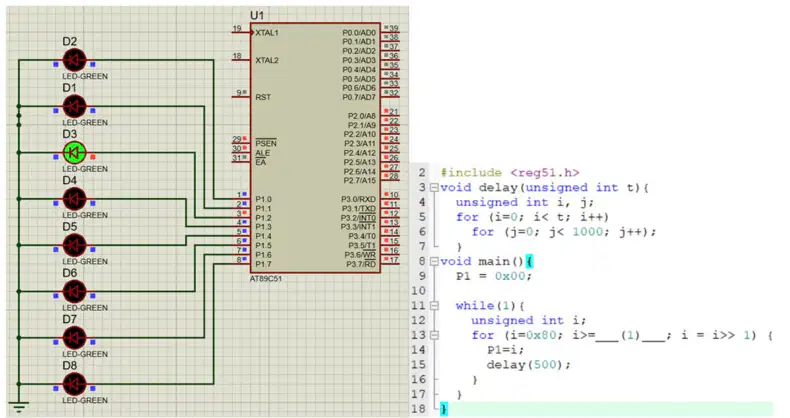Click the 'P1 = 0x00;' statement
Viewport: 790px width, 418px height.
click(x=494, y=276)
